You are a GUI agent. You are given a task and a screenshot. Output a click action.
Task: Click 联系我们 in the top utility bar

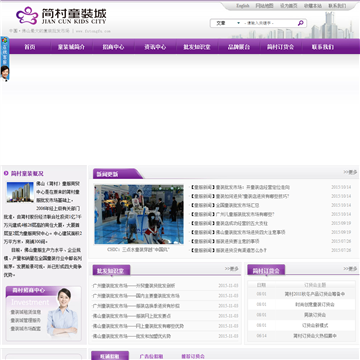337,6
